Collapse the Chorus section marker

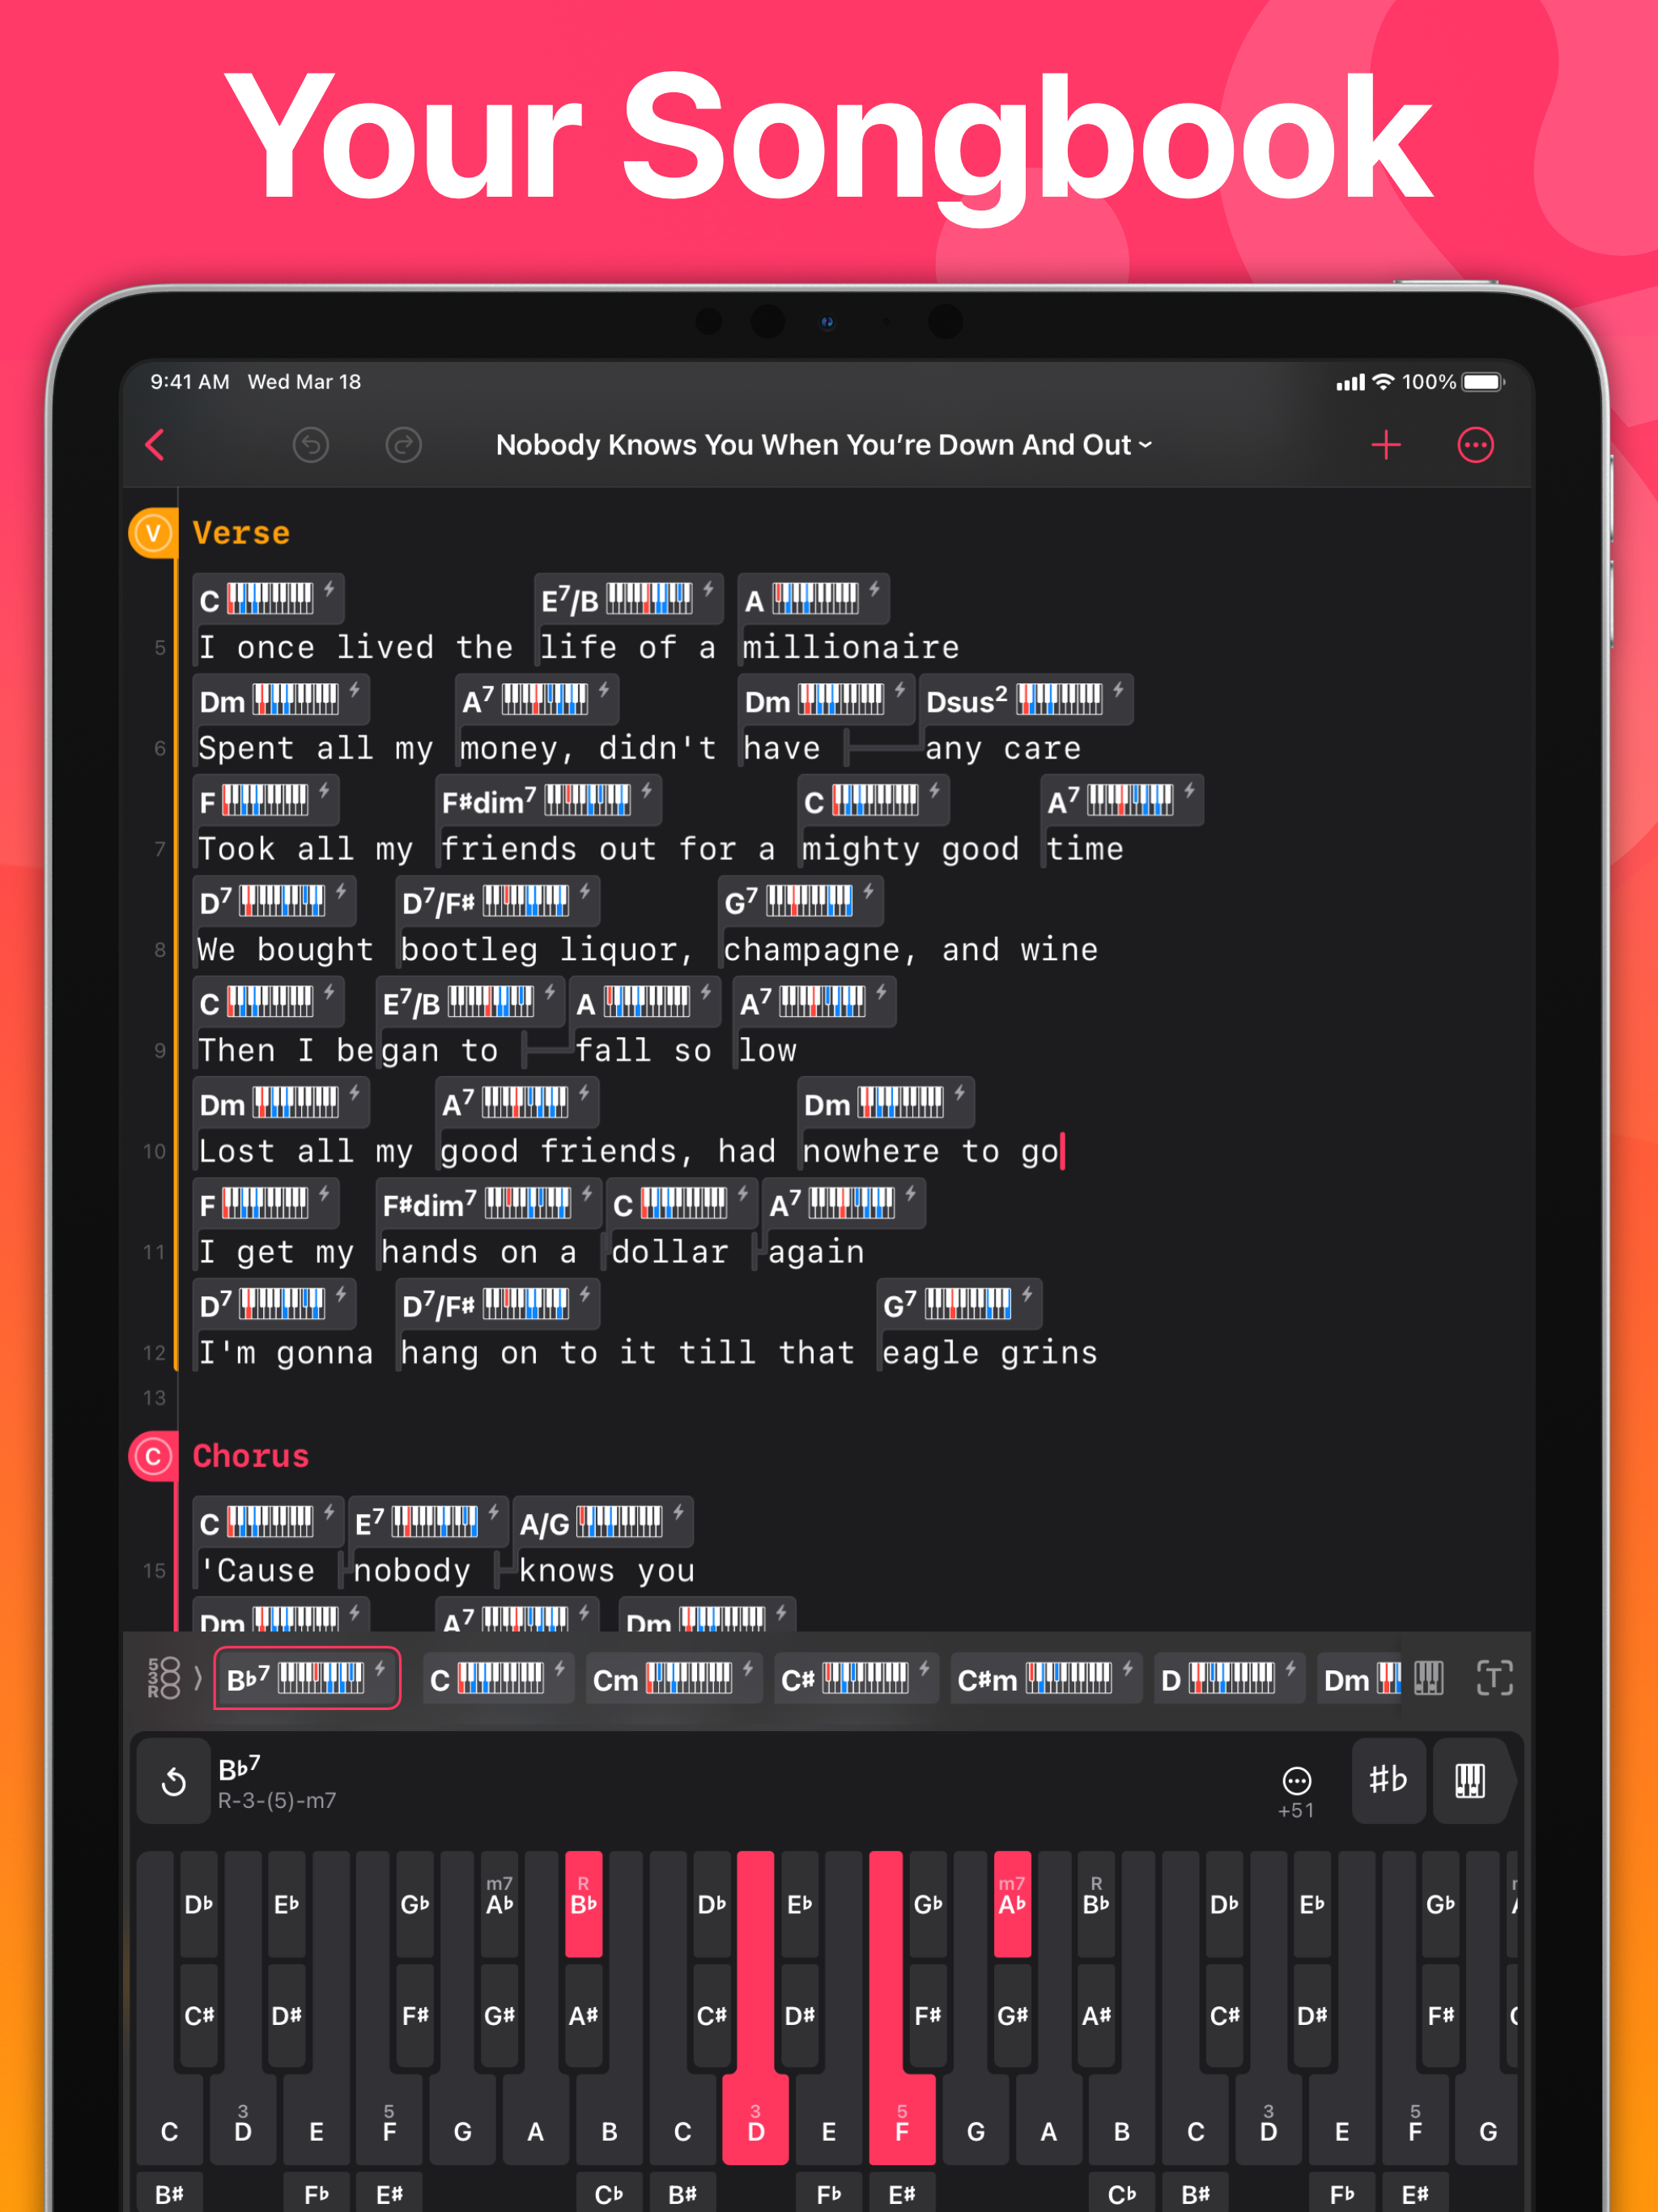(x=153, y=1456)
